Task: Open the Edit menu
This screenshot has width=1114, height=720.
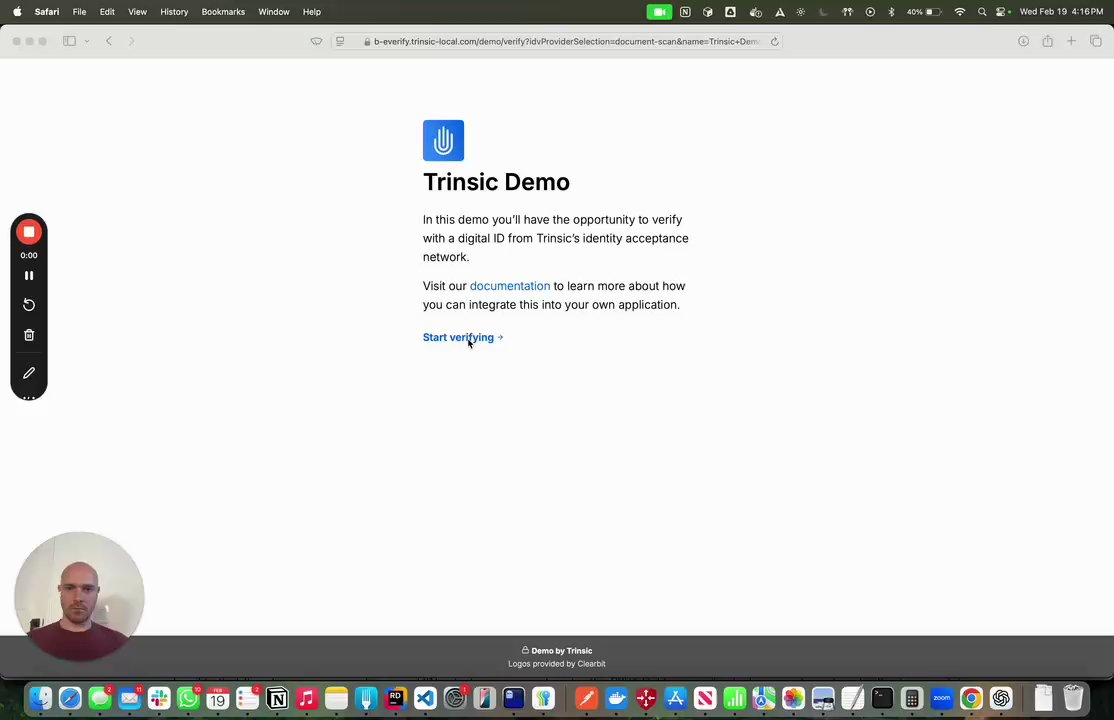Action: tap(107, 11)
